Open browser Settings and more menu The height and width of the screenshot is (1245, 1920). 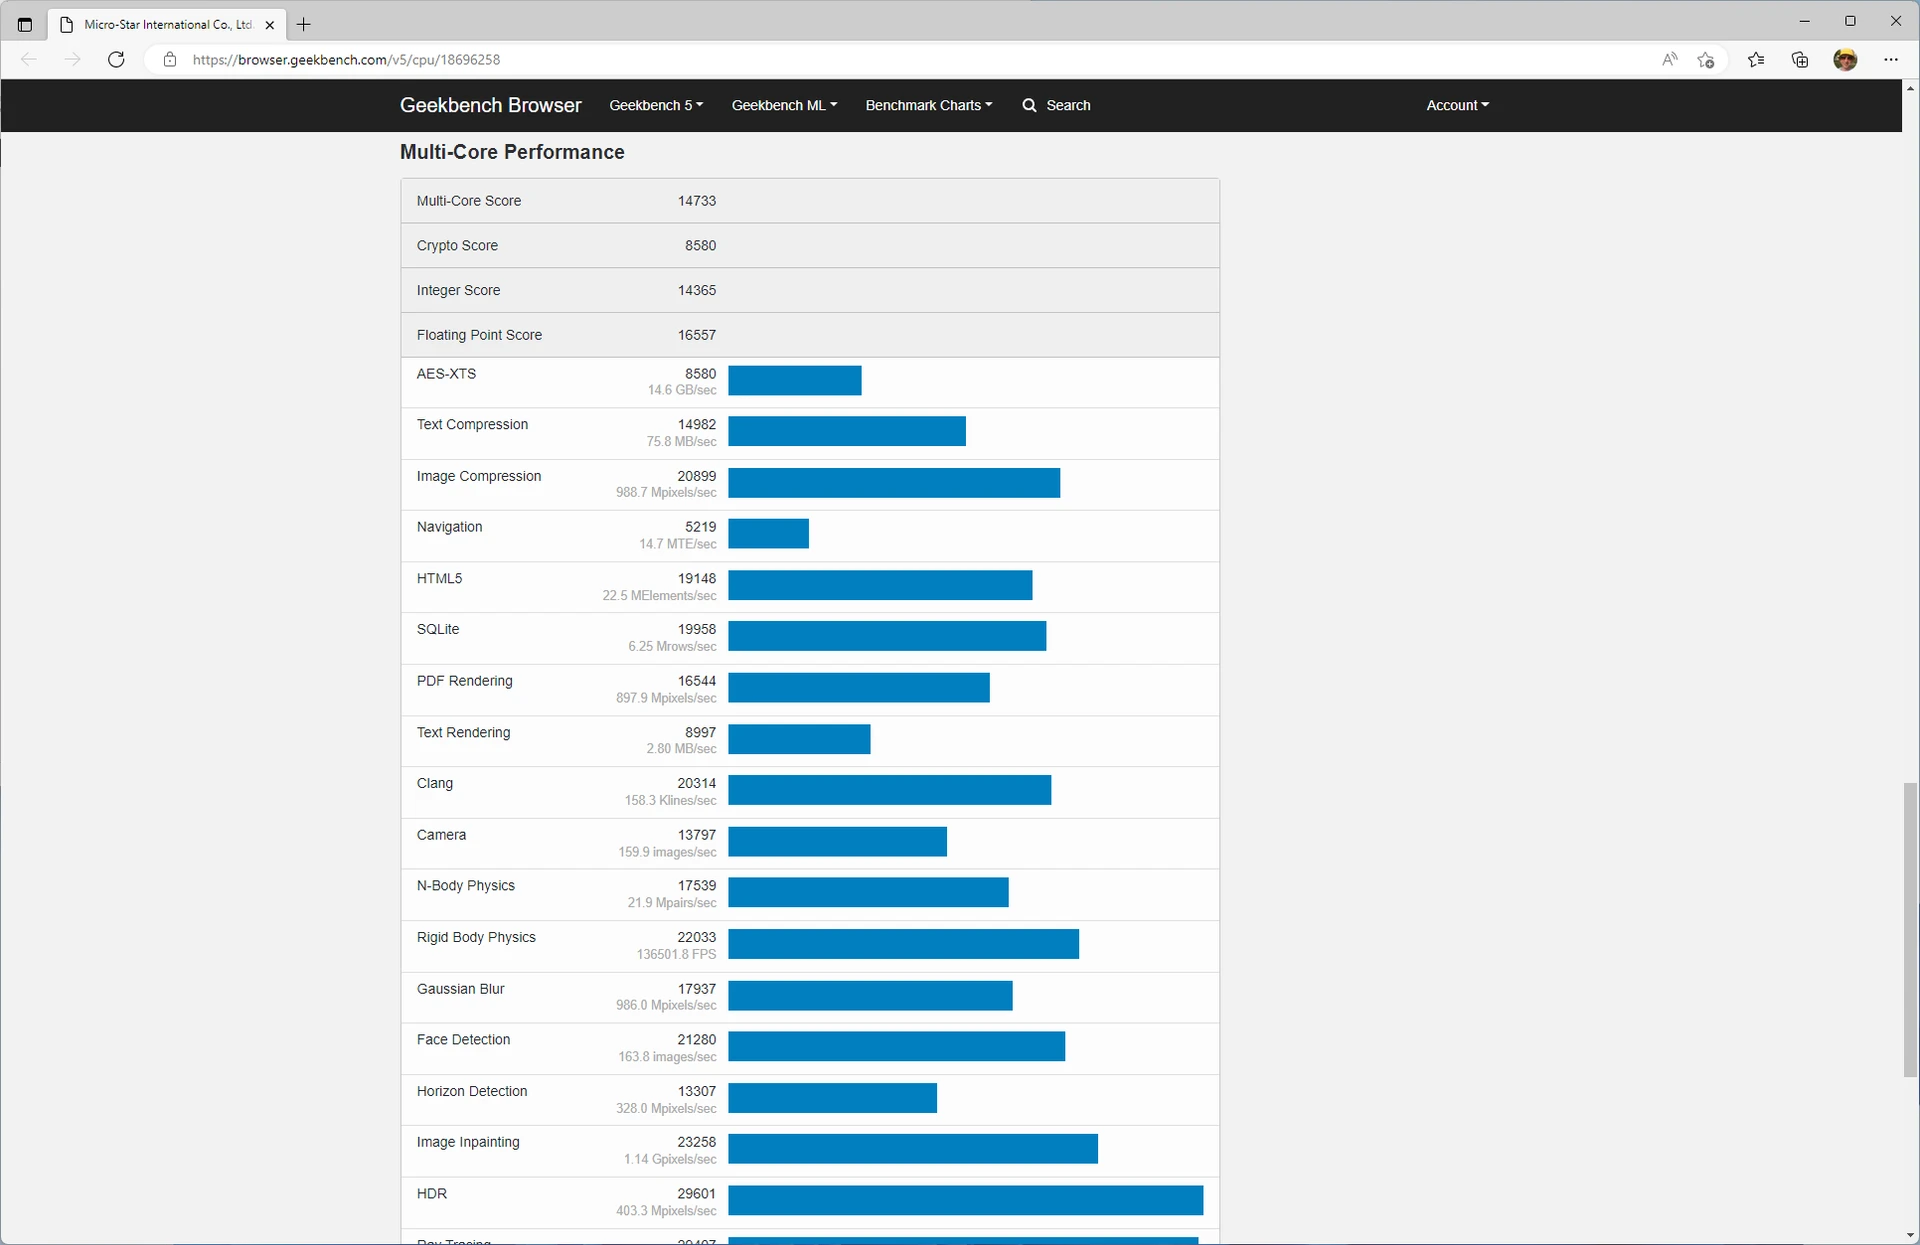(x=1891, y=60)
